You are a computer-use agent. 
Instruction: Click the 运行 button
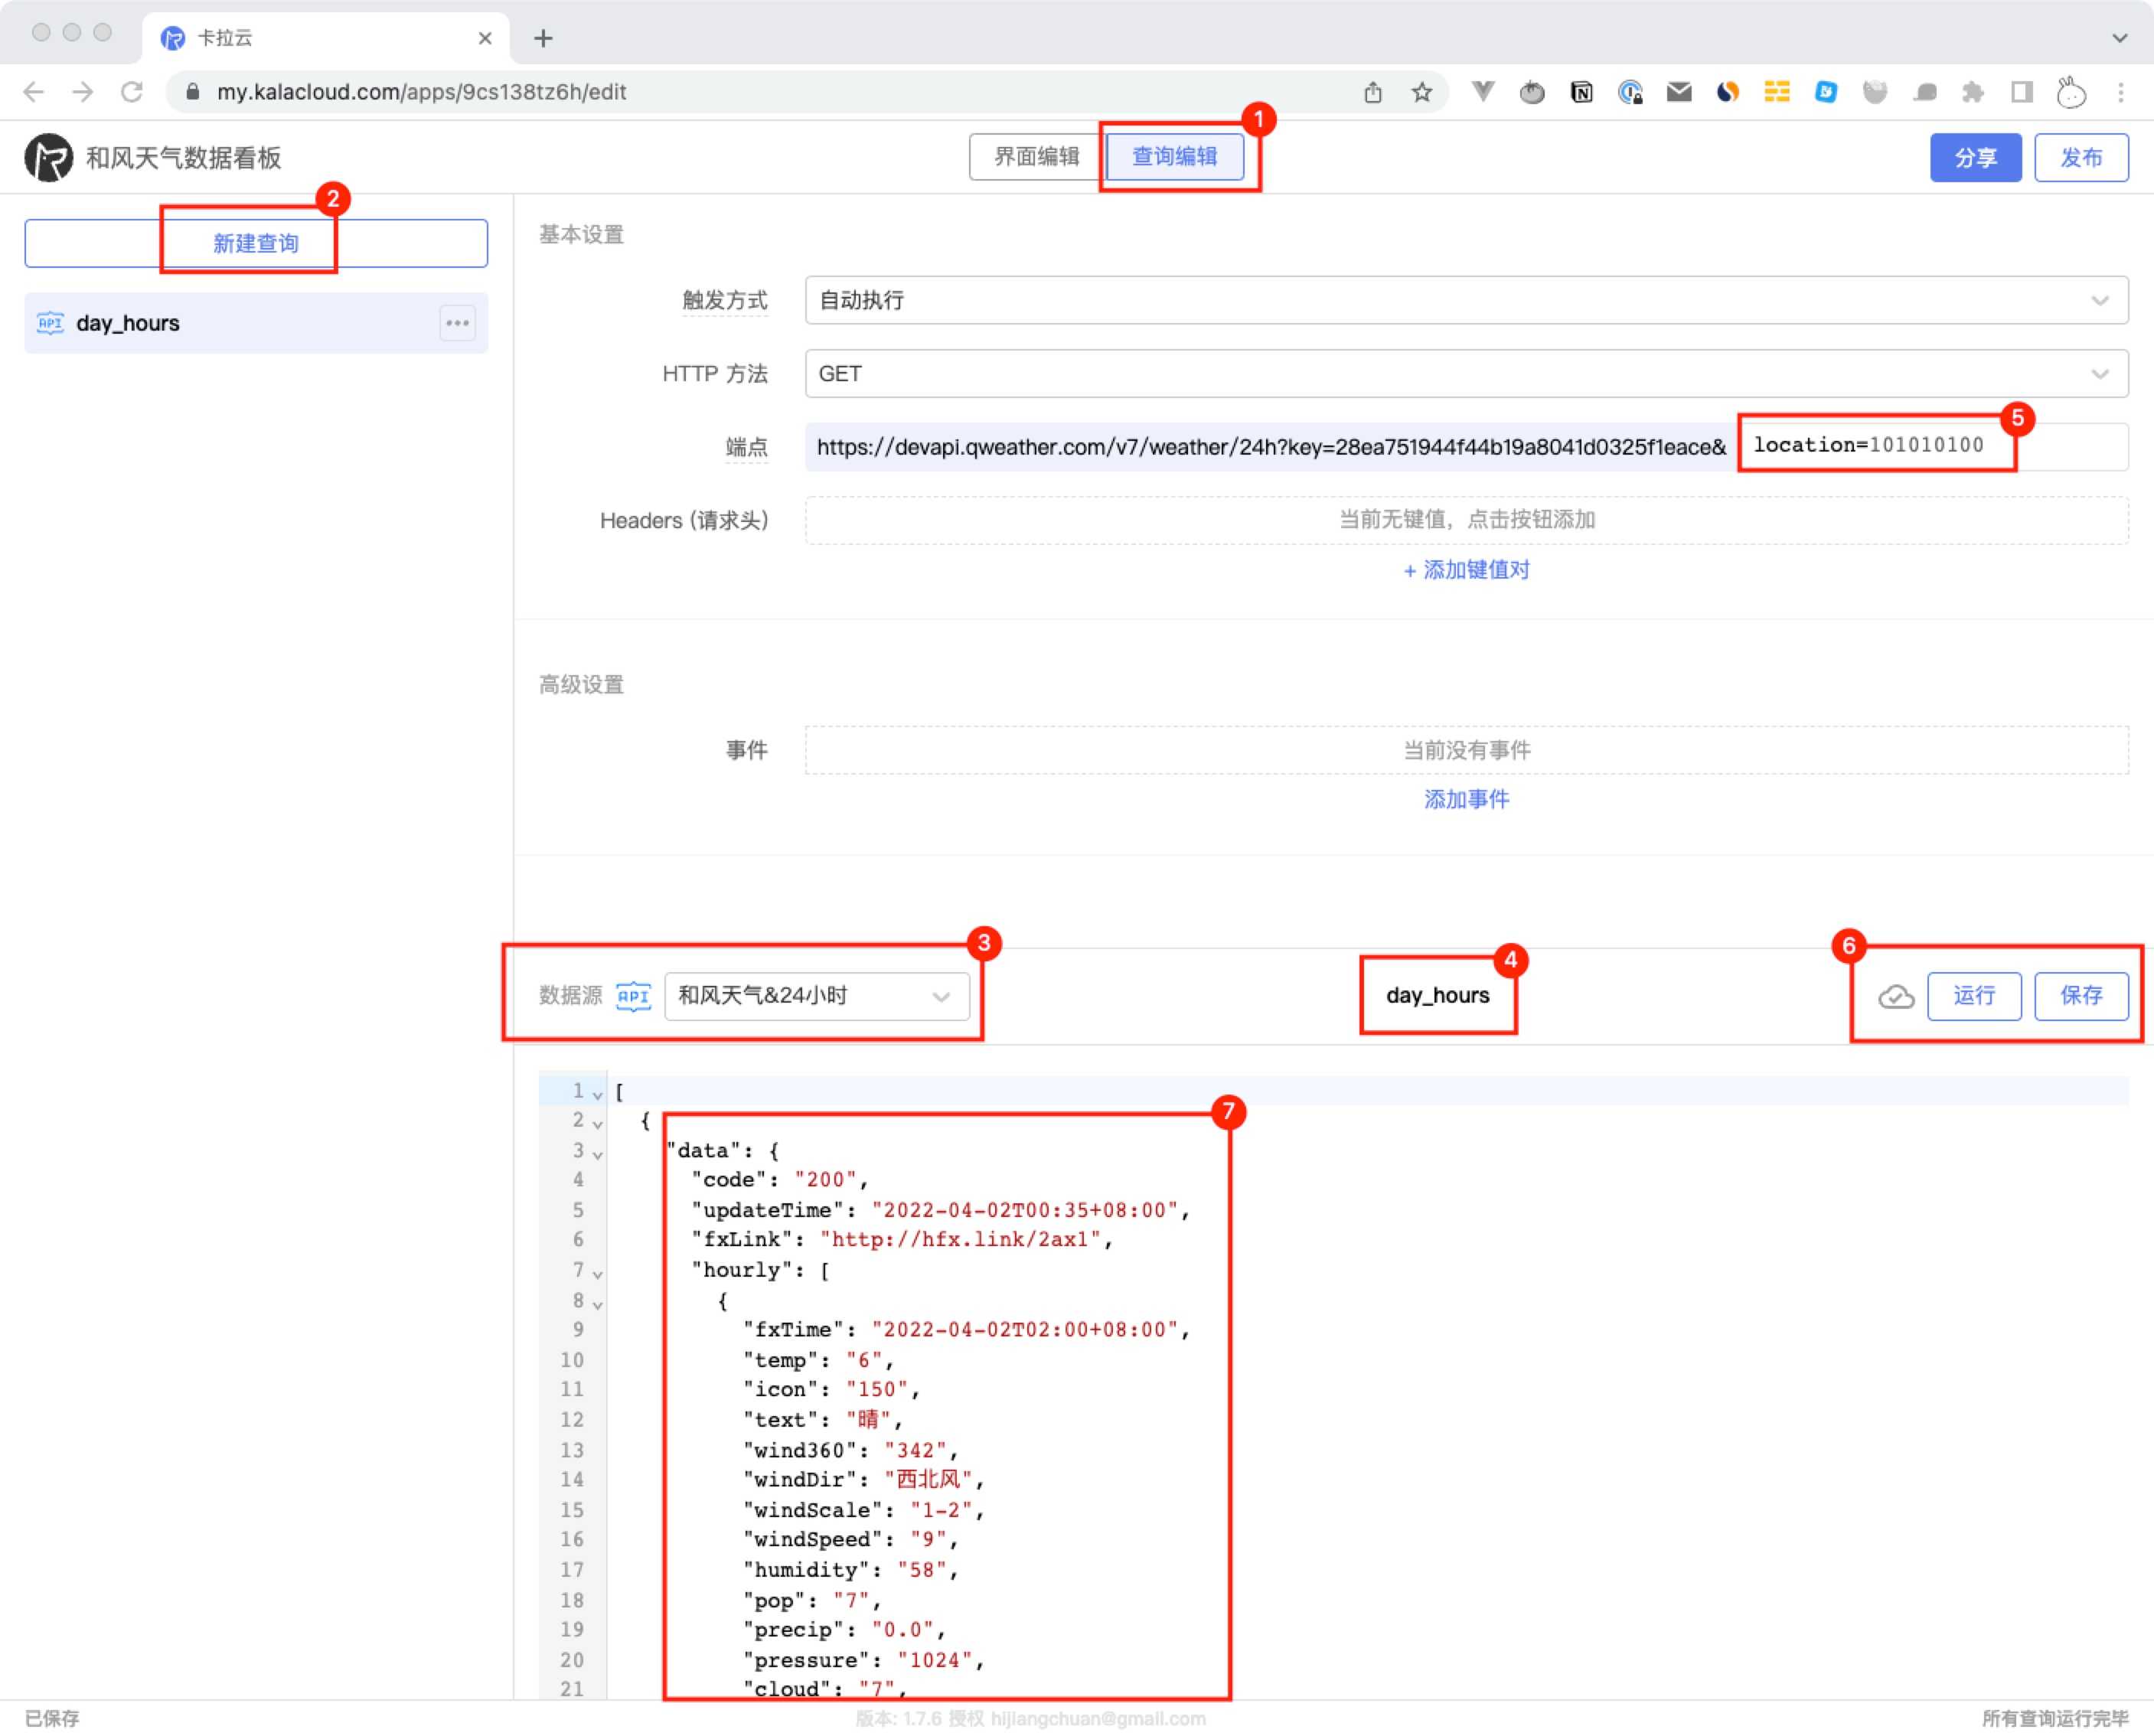tap(1973, 995)
